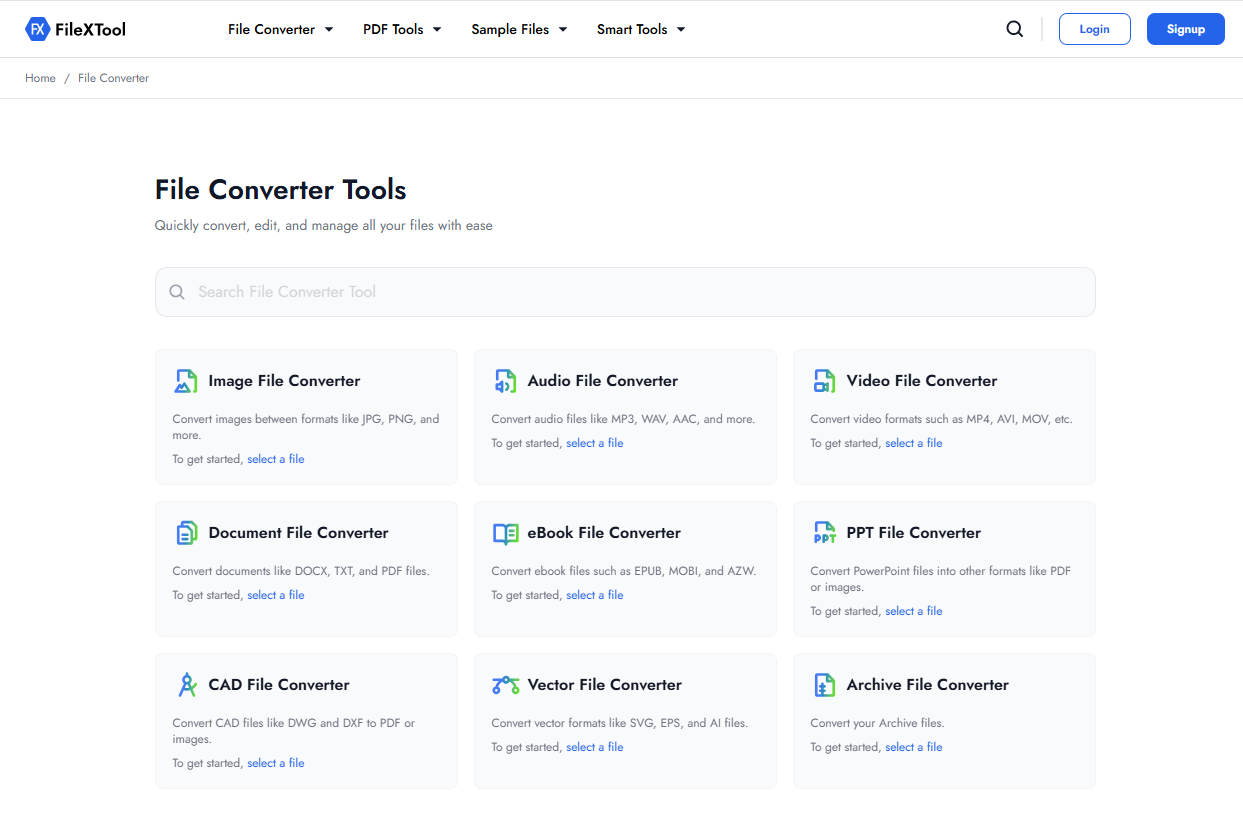Click the Vector File Converter icon
This screenshot has width=1243, height=839.
pos(505,685)
